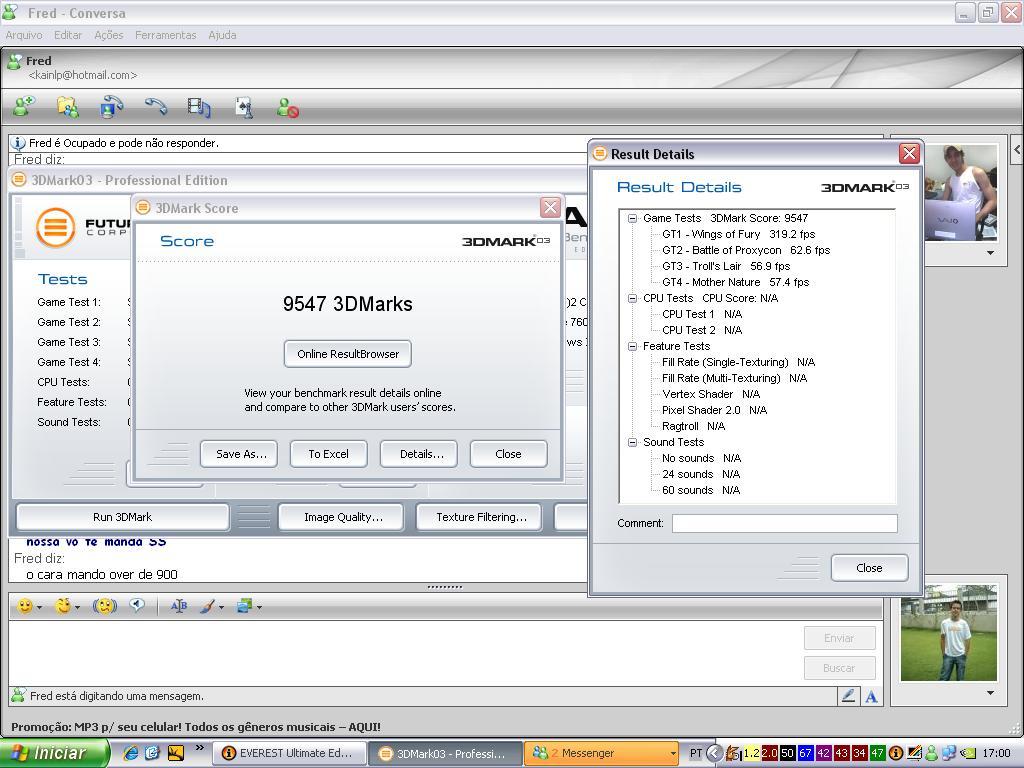Image resolution: width=1024 pixels, height=768 pixels.
Task: Click the info icon by Fred's busy status
Action: point(18,142)
